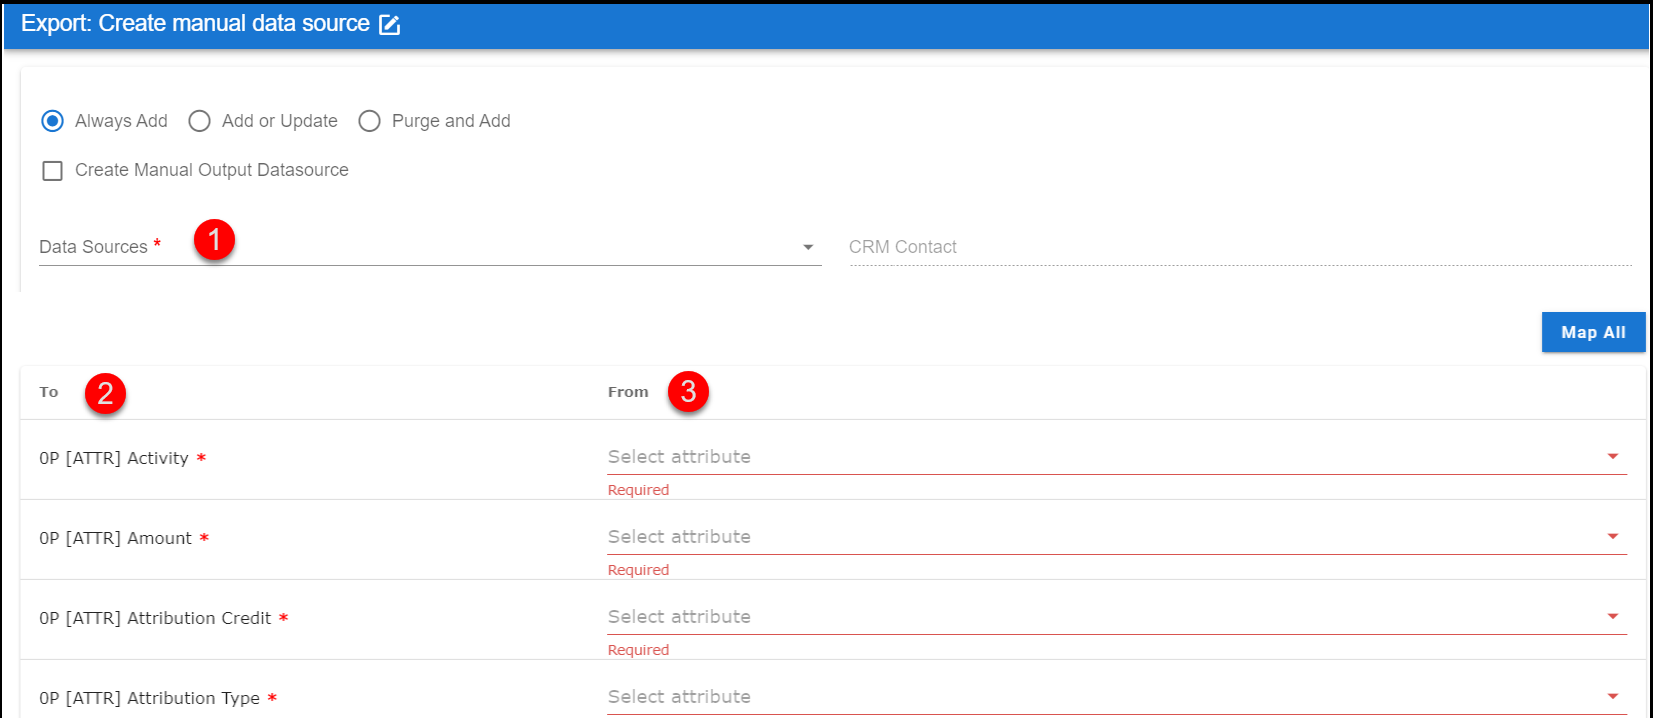Viewport: 1653px width, 718px height.
Task: Click Required message under the Activity field
Action: (x=638, y=490)
